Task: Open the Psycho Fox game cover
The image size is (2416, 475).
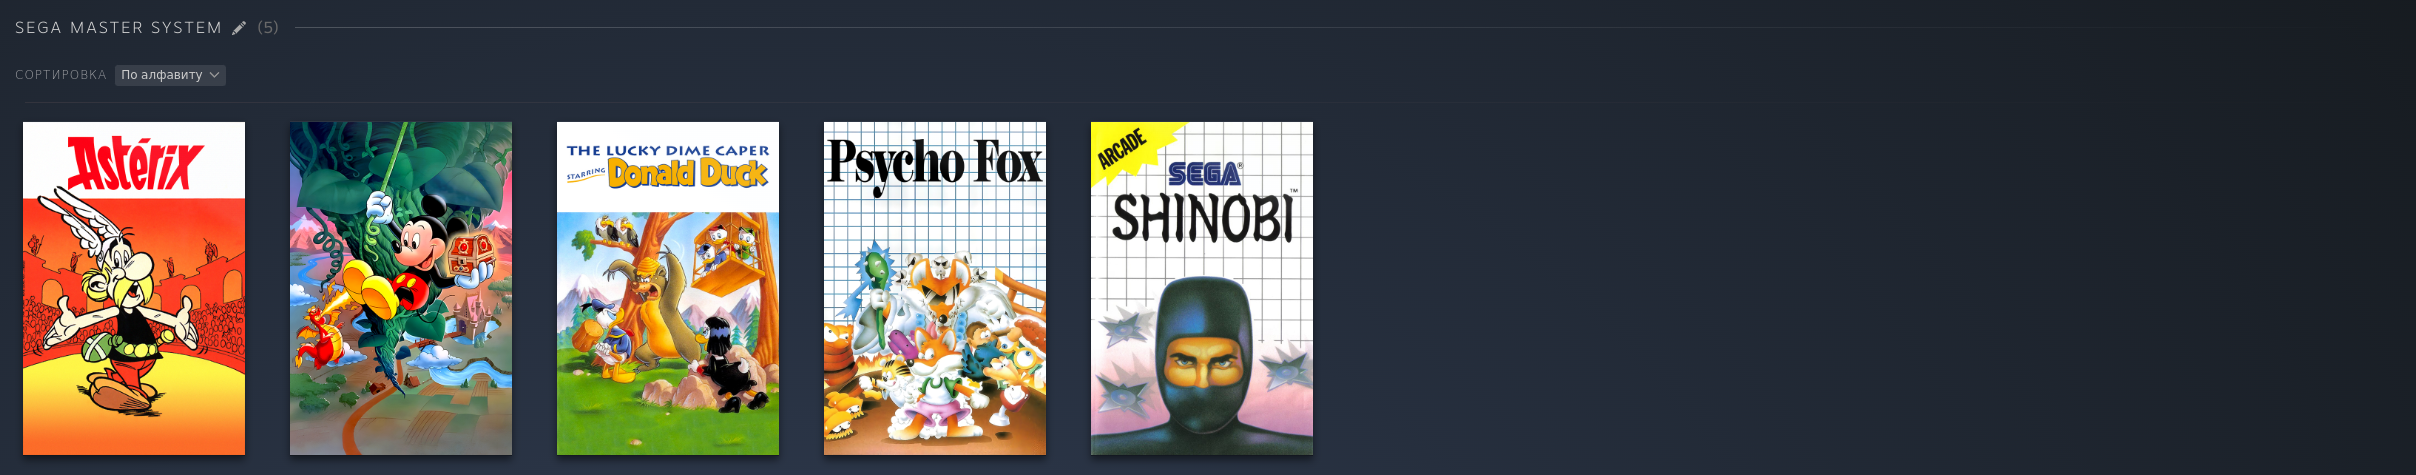Action: tap(935, 288)
